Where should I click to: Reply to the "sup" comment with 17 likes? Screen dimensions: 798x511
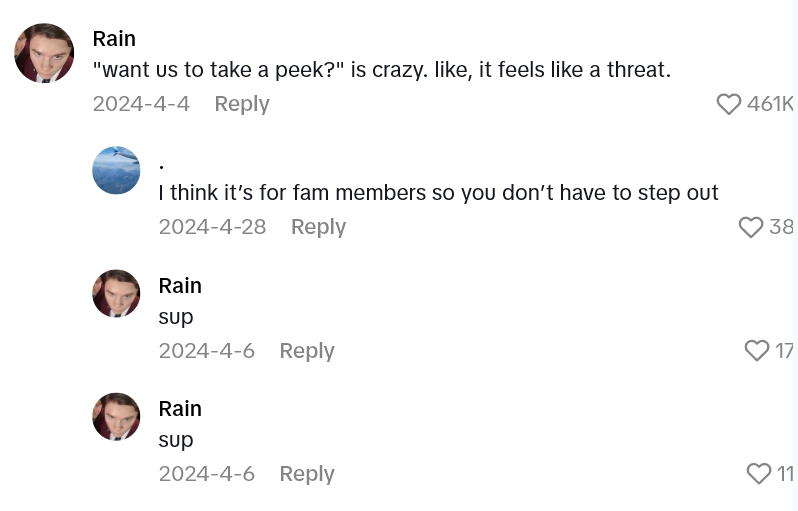pos(306,351)
